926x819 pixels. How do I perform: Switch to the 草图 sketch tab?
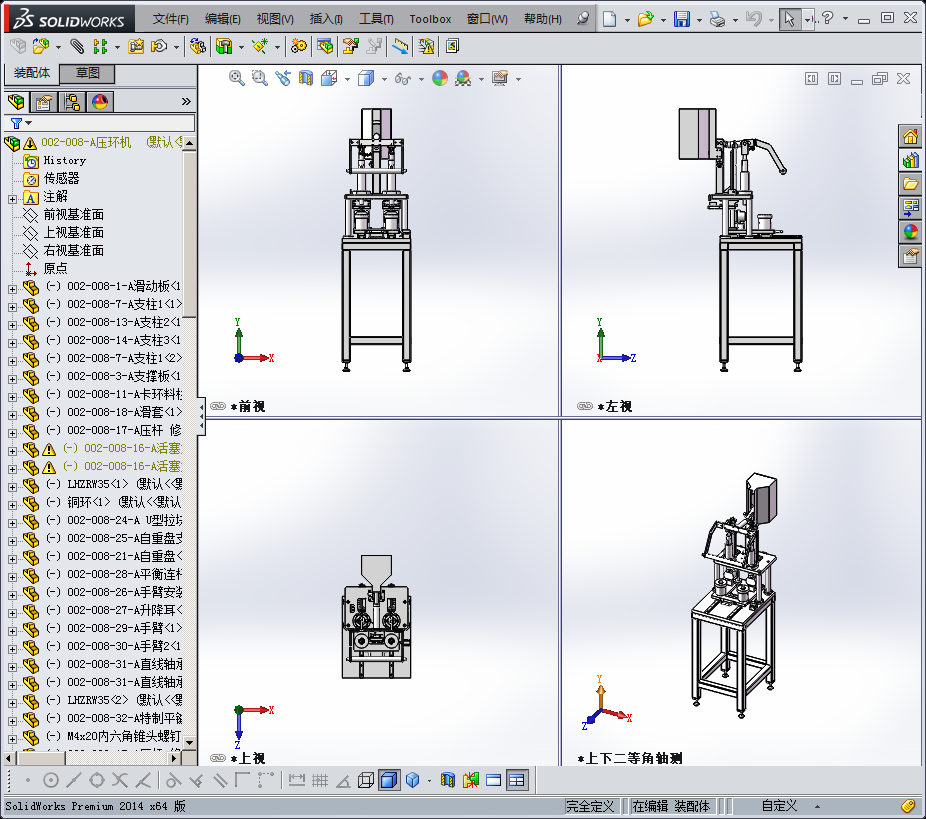[87, 73]
